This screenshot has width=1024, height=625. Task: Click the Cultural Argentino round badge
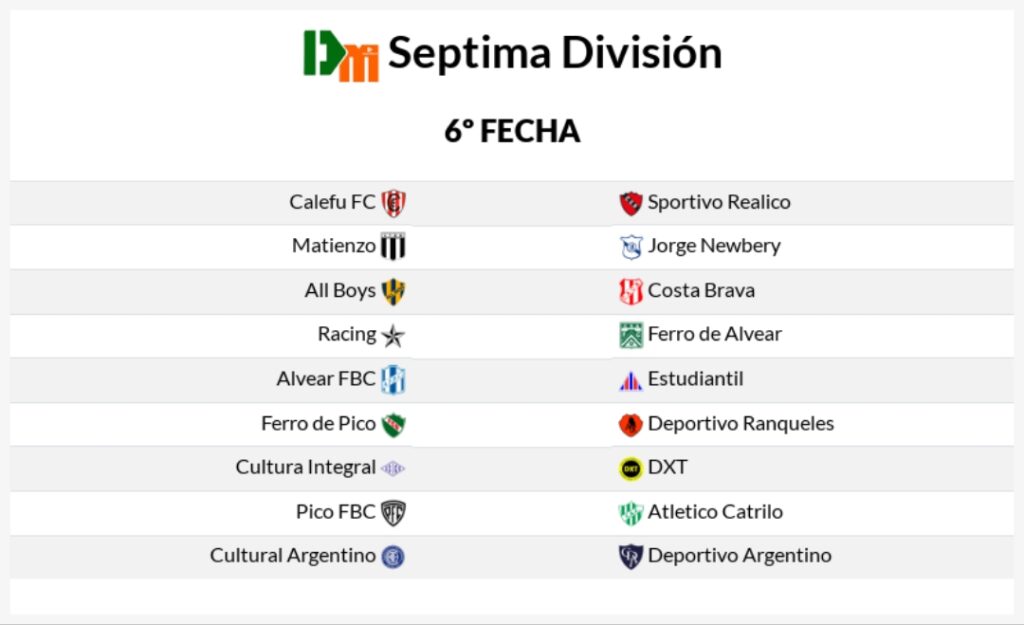click(394, 556)
